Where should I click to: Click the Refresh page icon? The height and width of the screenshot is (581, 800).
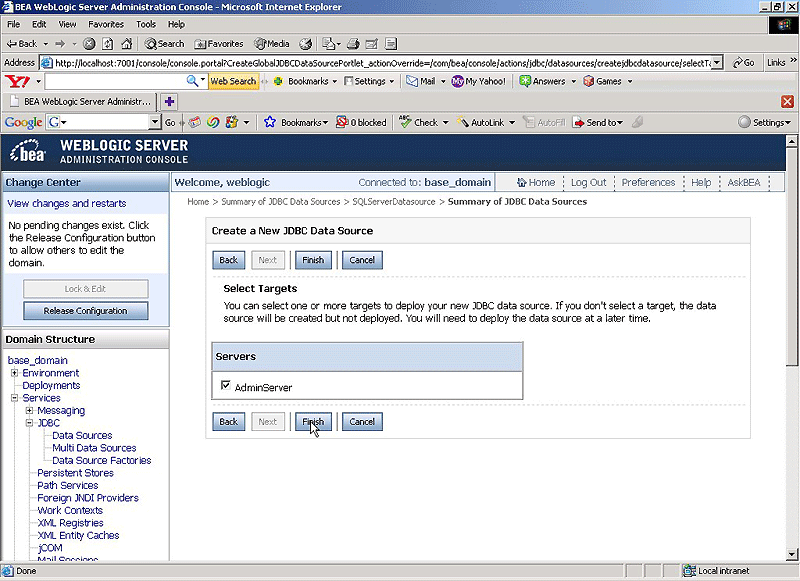(108, 44)
